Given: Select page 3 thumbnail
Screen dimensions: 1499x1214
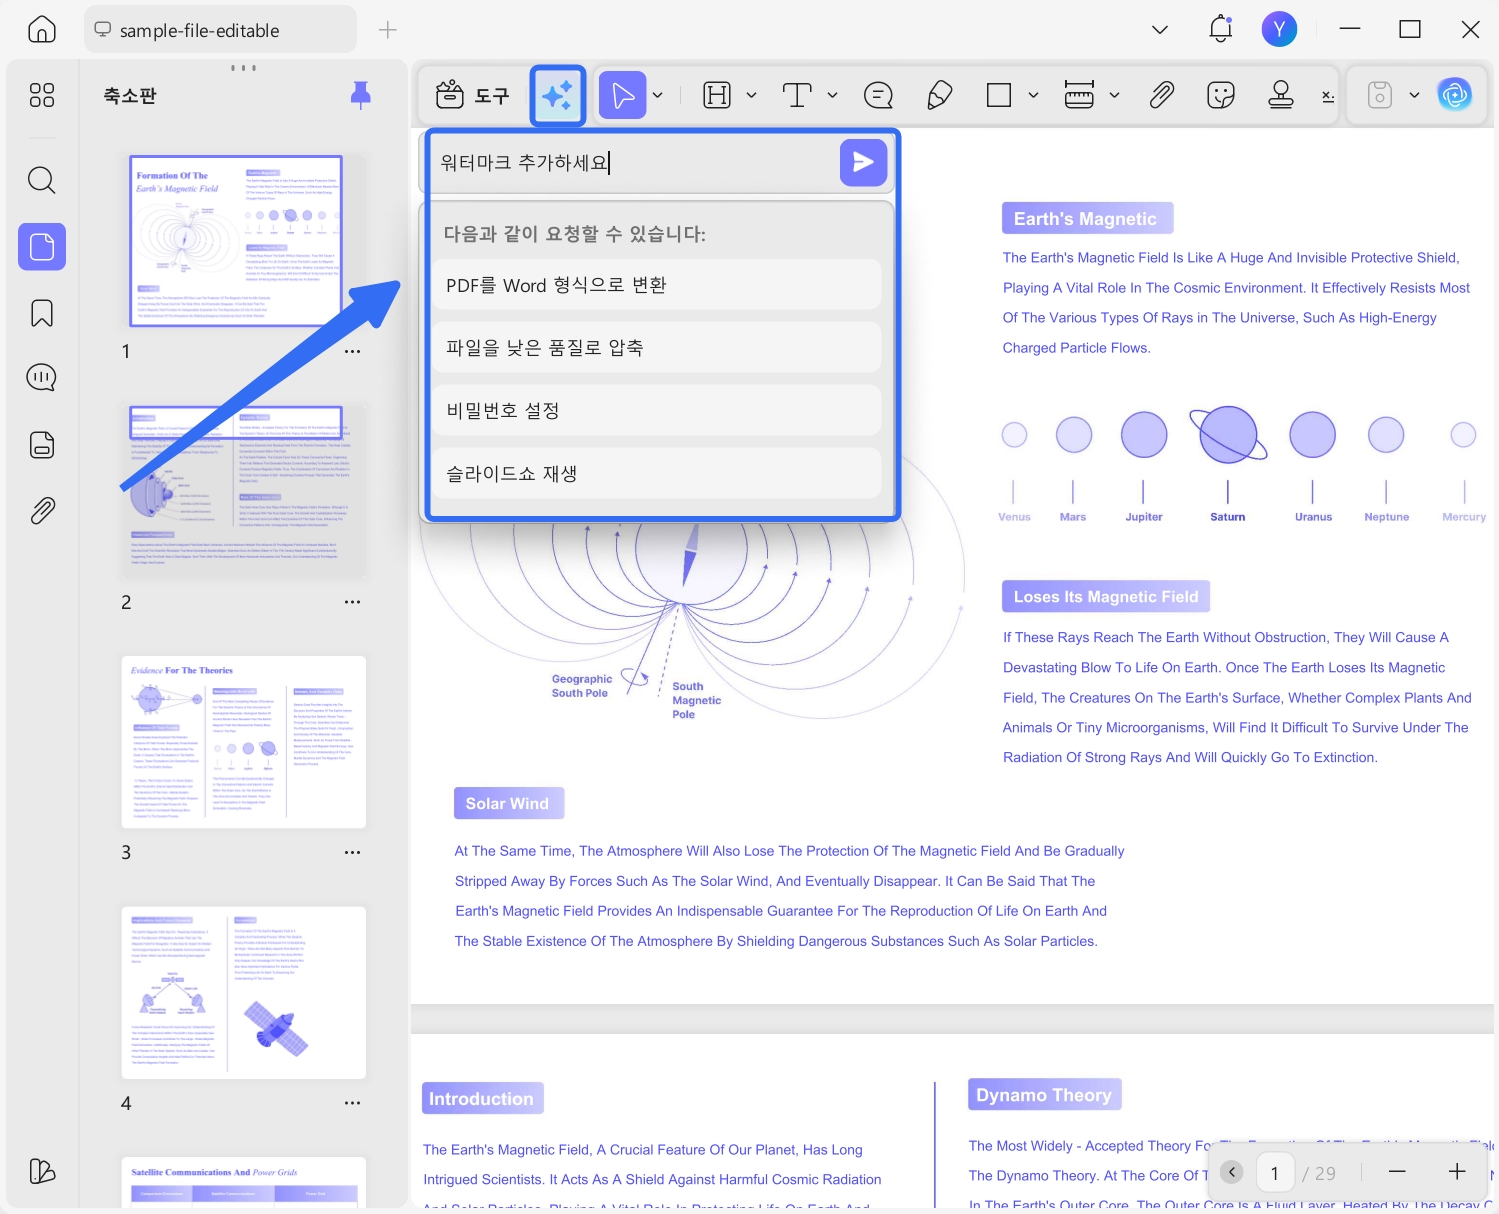Looking at the screenshot, I should [244, 742].
